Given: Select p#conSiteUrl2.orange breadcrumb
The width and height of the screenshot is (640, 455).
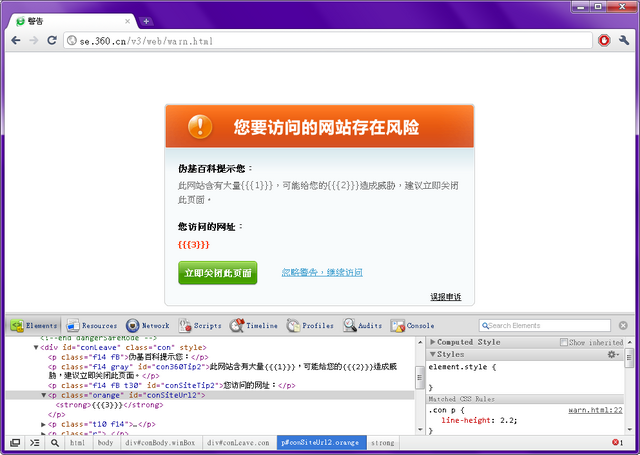Looking at the screenshot, I should pyautogui.click(x=320, y=442).
